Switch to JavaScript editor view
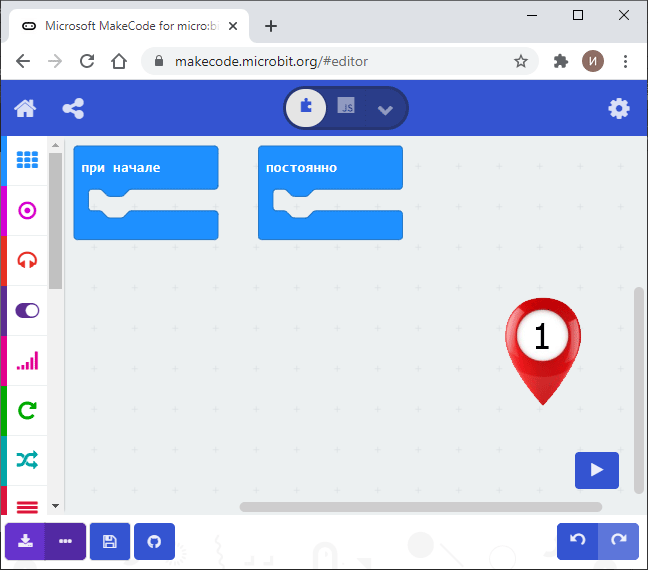The width and height of the screenshot is (648, 570). click(346, 106)
